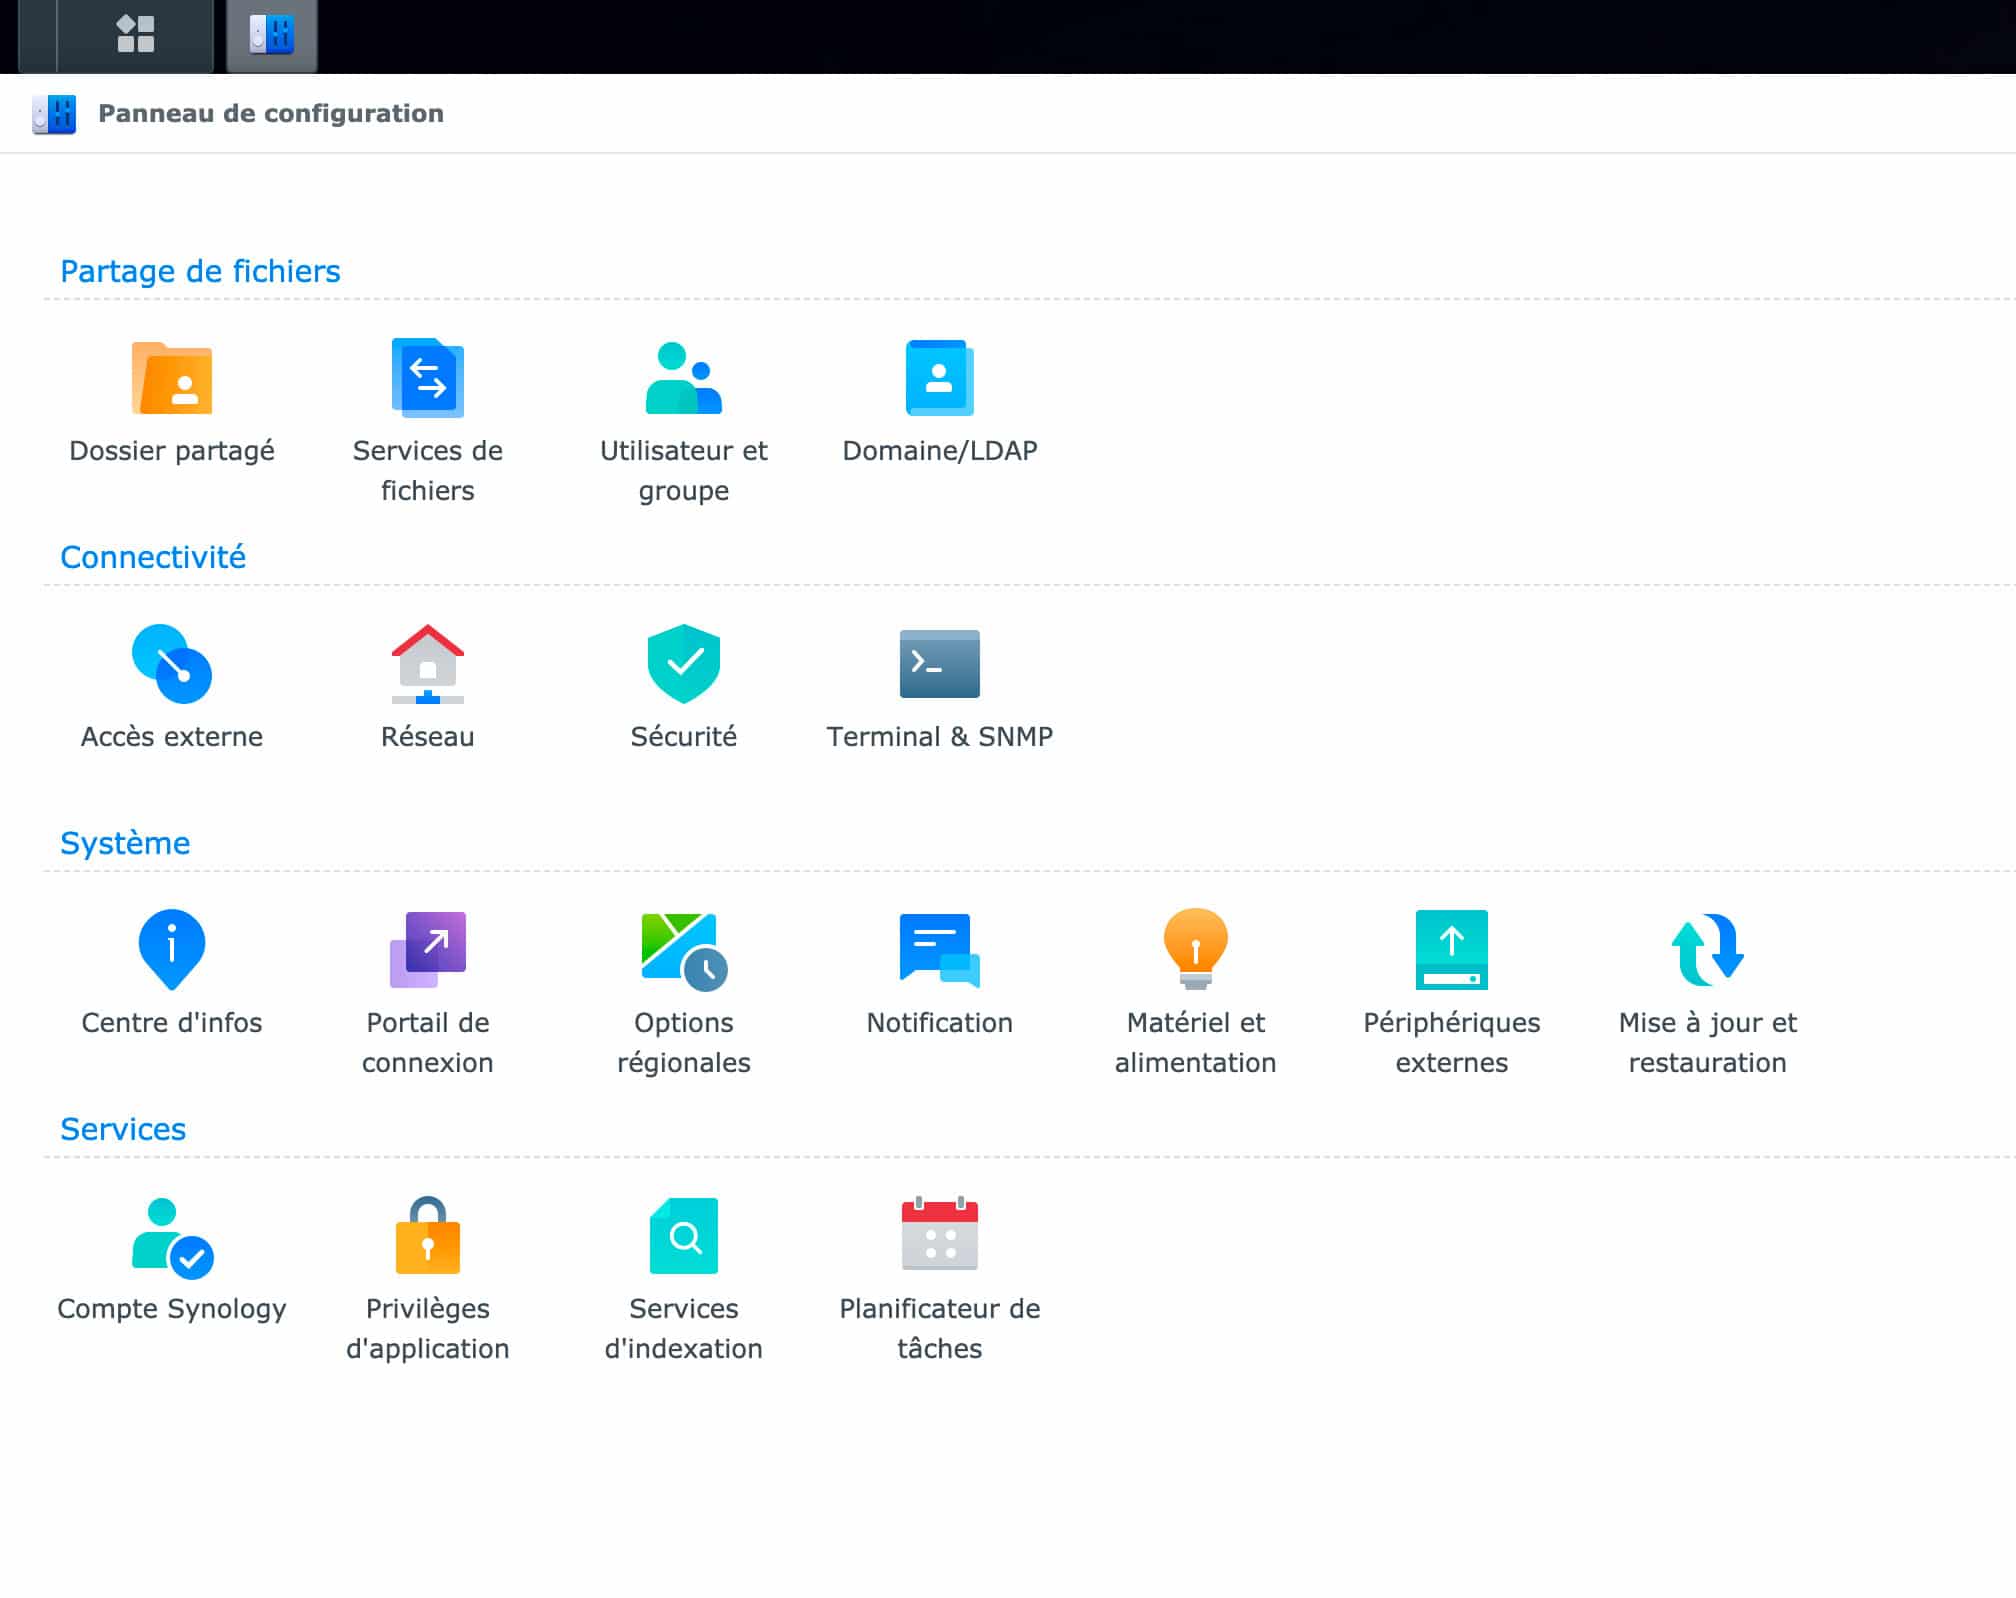Open Matériel et alimentation lightbulb icon
Viewport: 2016px width, 1598px height.
(1196, 950)
